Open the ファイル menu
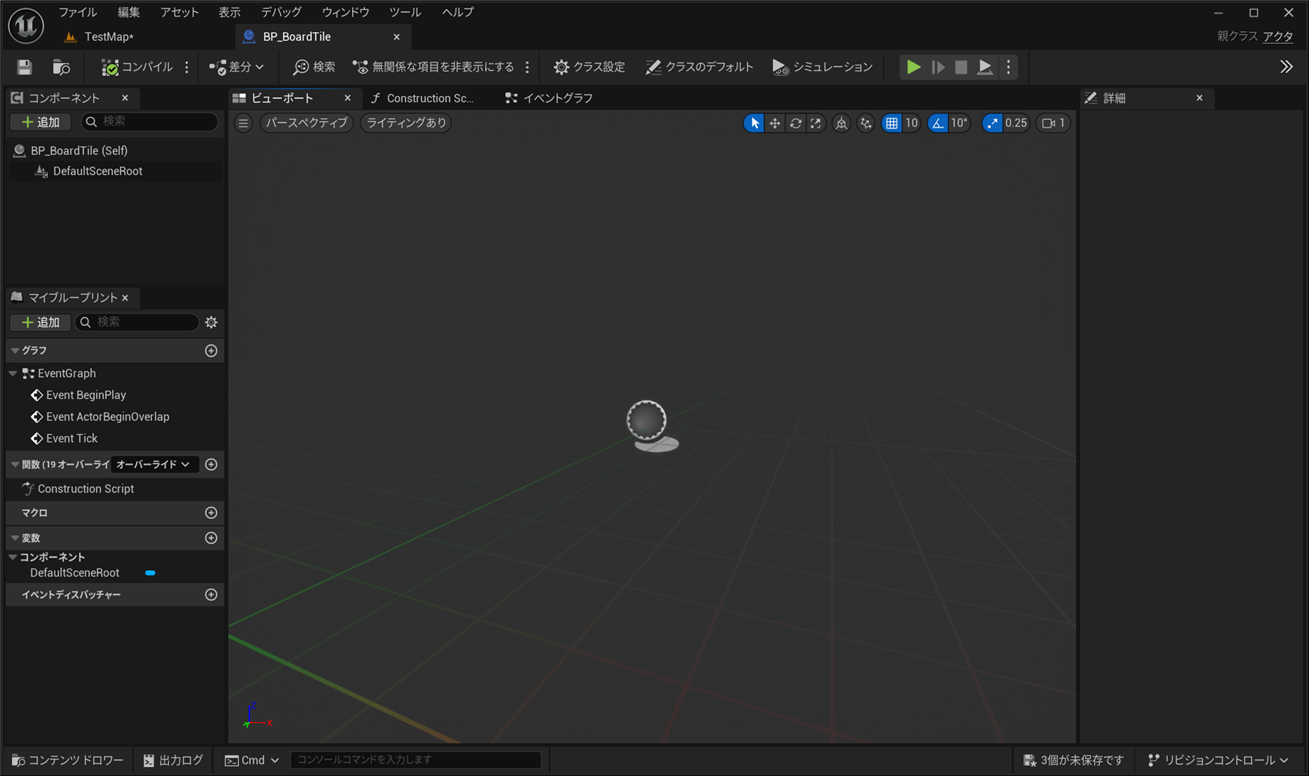 point(78,12)
